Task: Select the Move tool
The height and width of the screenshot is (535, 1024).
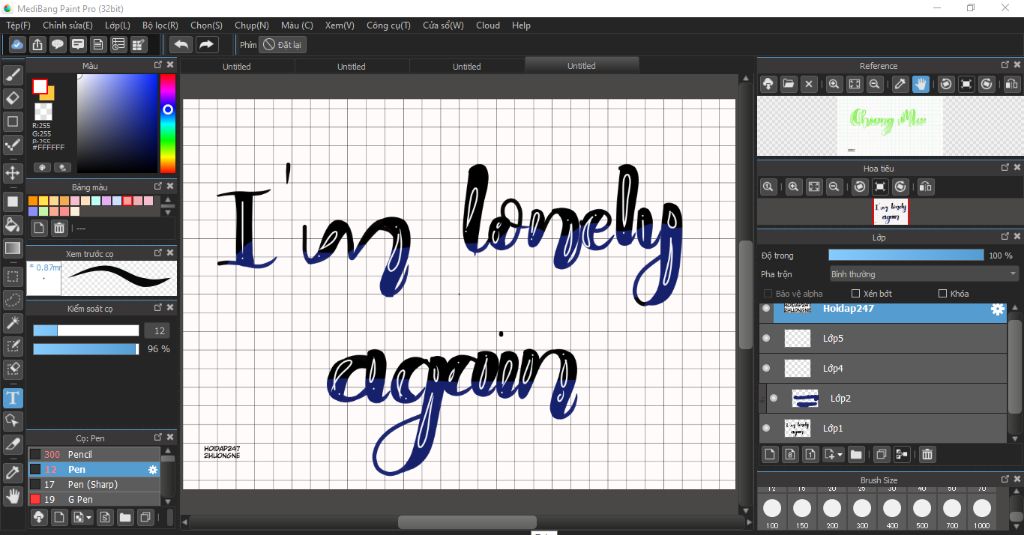Action: [x=12, y=173]
